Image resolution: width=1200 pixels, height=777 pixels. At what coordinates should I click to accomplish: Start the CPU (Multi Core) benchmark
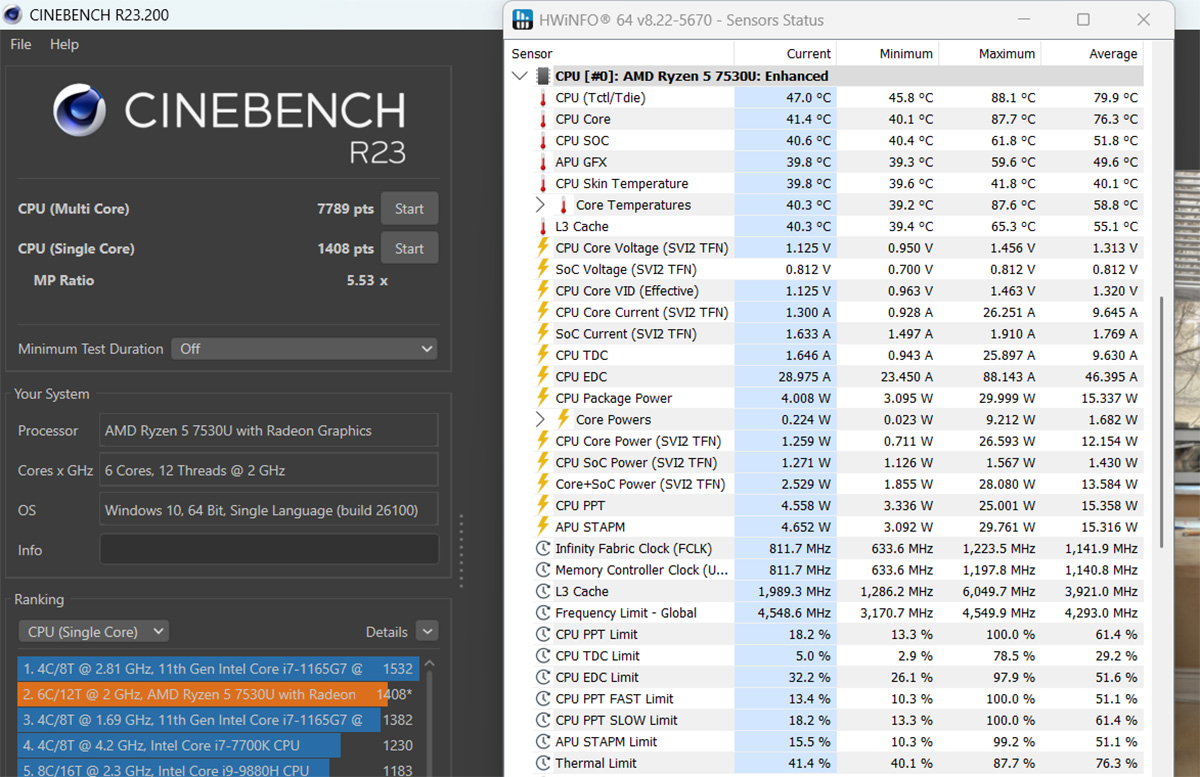(409, 209)
